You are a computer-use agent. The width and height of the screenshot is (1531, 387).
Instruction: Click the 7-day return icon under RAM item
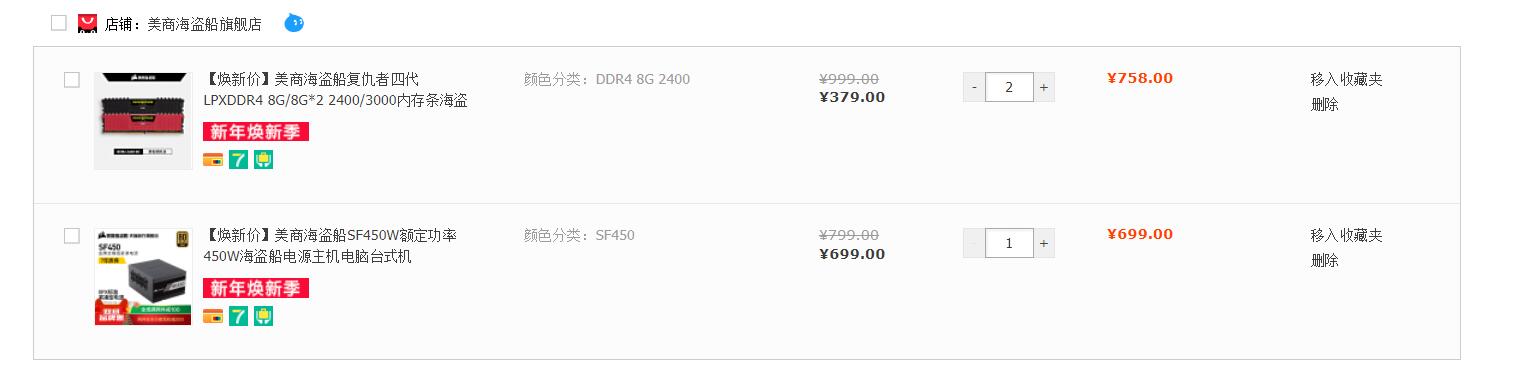tap(238, 159)
